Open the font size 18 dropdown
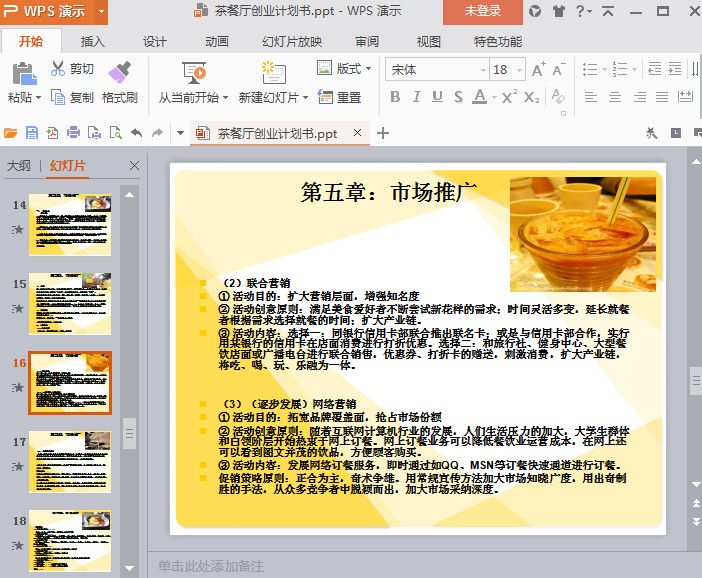 tap(519, 70)
